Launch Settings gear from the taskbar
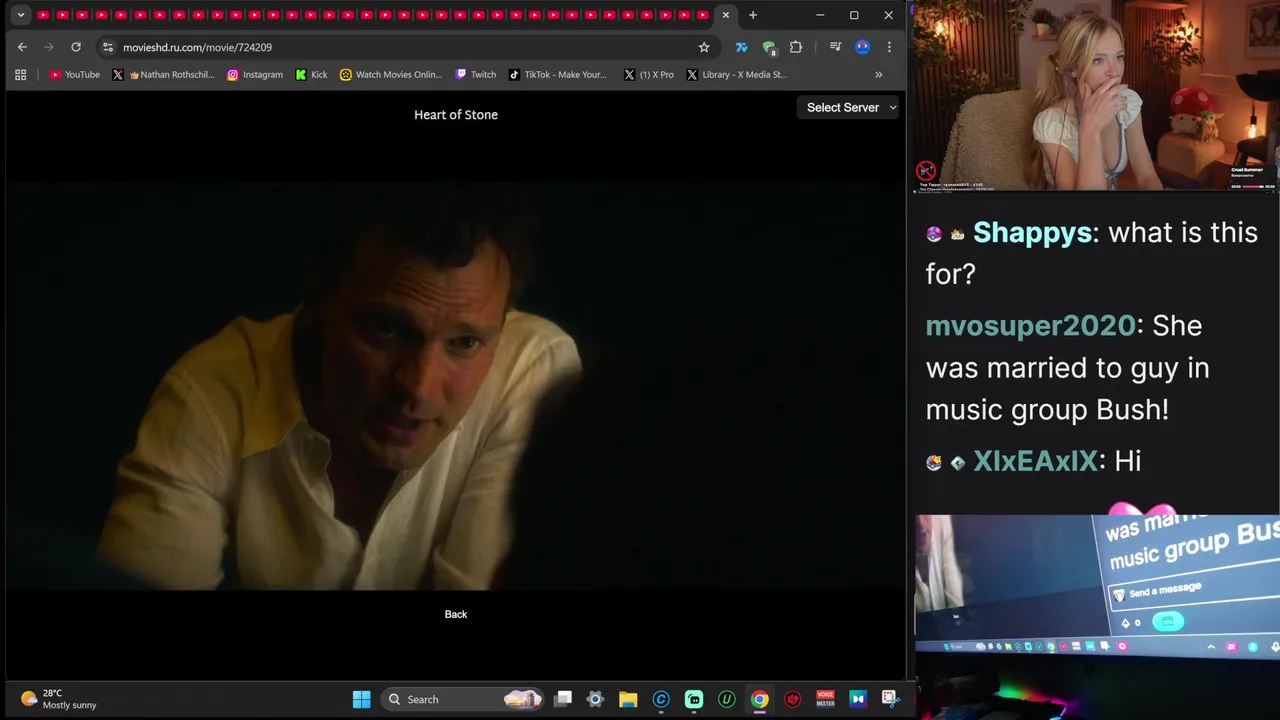Screen dimensions: 1280x720 pos(595,699)
